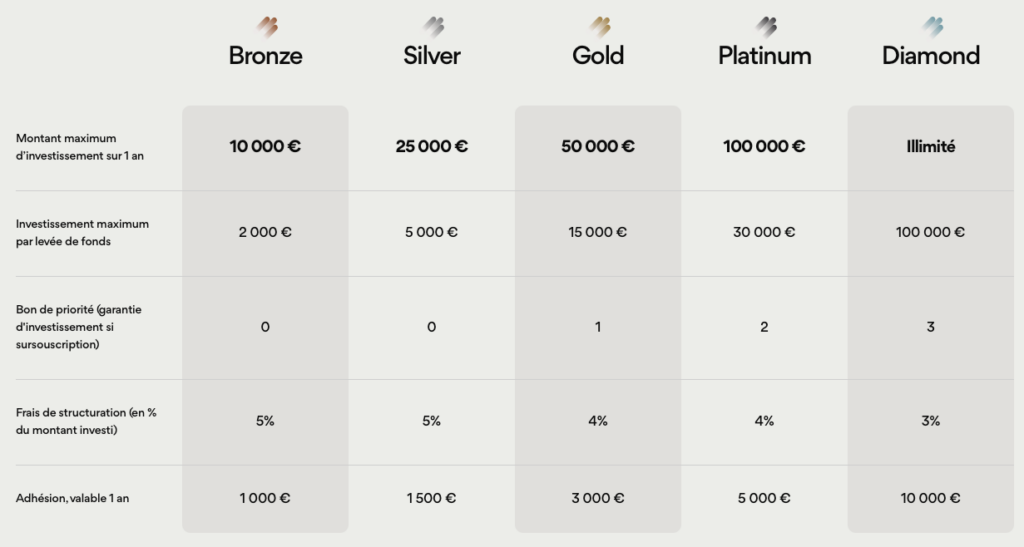The image size is (1024, 547).
Task: Click Platinum's 30 000 € per fundraising value
Action: (764, 232)
